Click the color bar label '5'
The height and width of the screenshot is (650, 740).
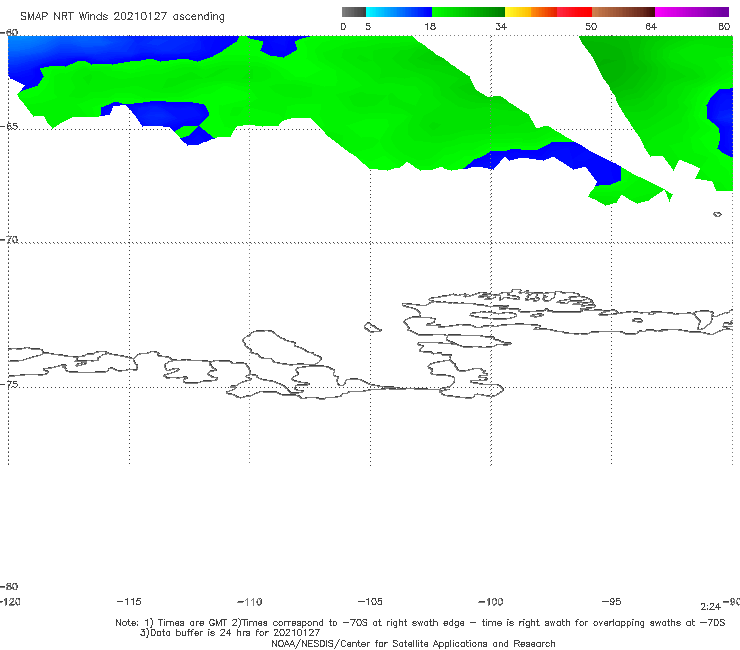point(368,27)
